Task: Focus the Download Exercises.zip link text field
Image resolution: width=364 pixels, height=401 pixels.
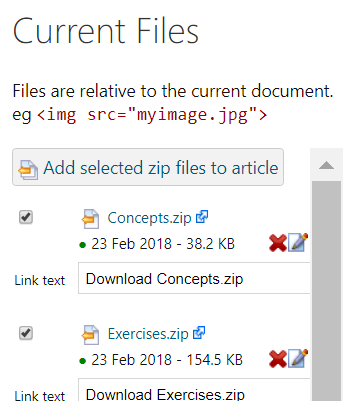Action: pyautogui.click(x=194, y=390)
